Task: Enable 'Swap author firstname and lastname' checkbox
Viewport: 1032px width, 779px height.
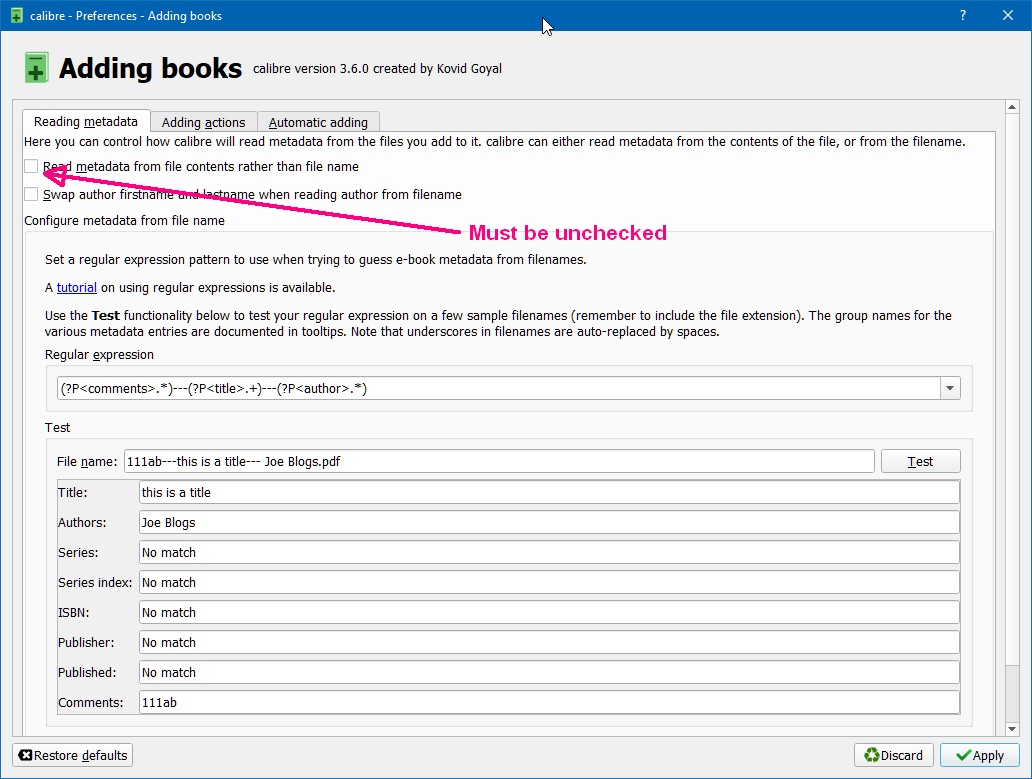Action: (x=31, y=194)
